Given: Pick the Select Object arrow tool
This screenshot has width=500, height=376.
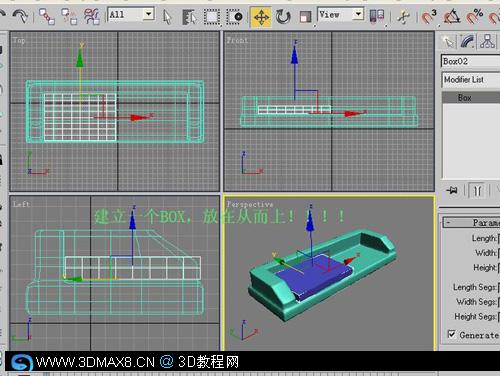Looking at the screenshot, I should point(168,17).
